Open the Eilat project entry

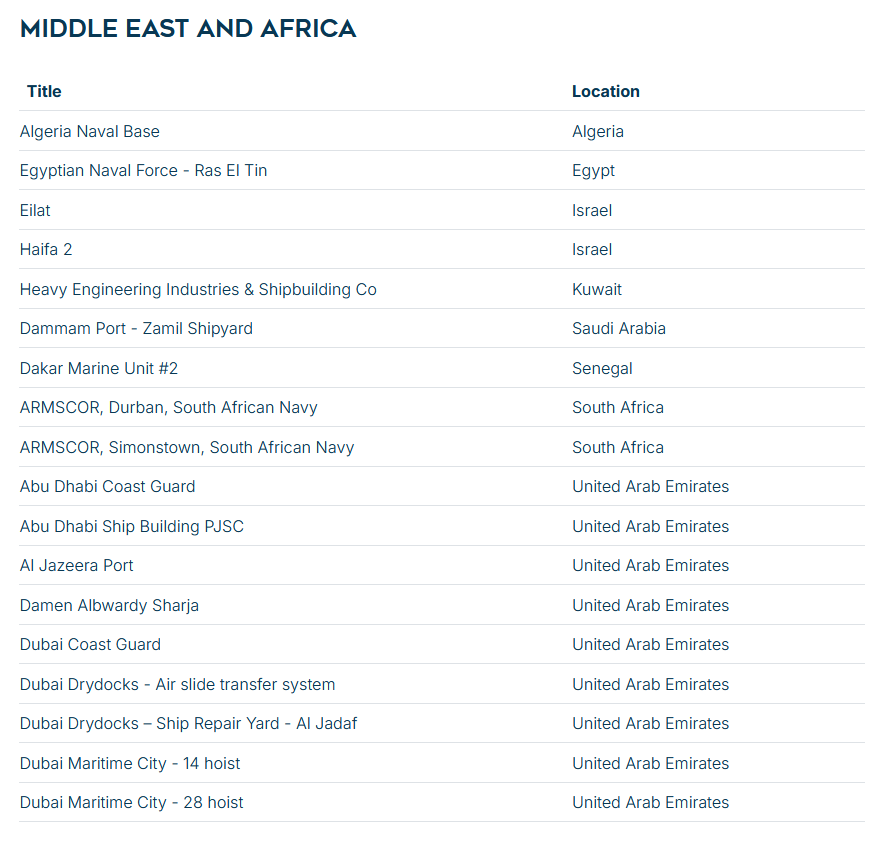click(35, 210)
